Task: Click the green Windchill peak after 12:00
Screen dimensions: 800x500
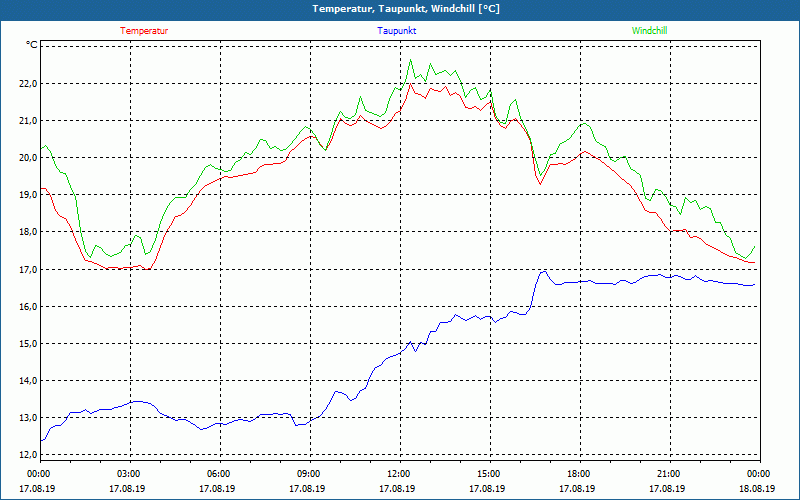Action: 410,60
